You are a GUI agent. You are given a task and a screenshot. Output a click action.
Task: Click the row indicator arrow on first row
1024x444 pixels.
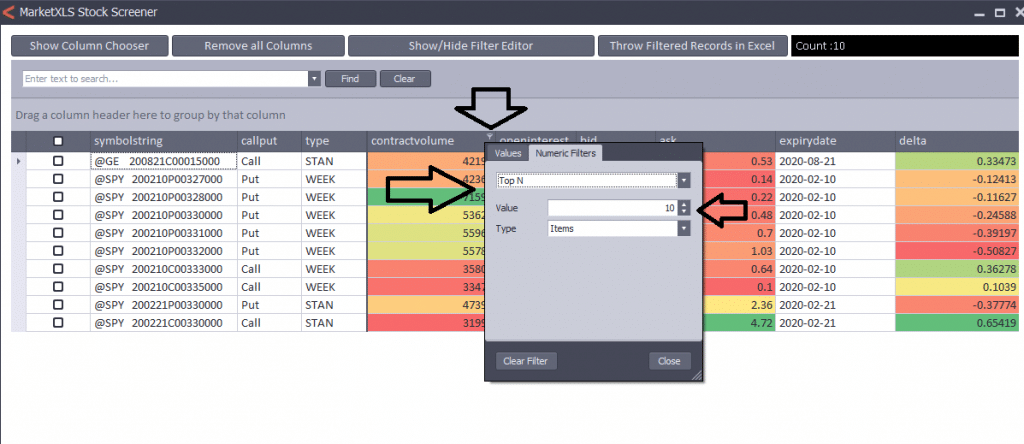pos(19,161)
